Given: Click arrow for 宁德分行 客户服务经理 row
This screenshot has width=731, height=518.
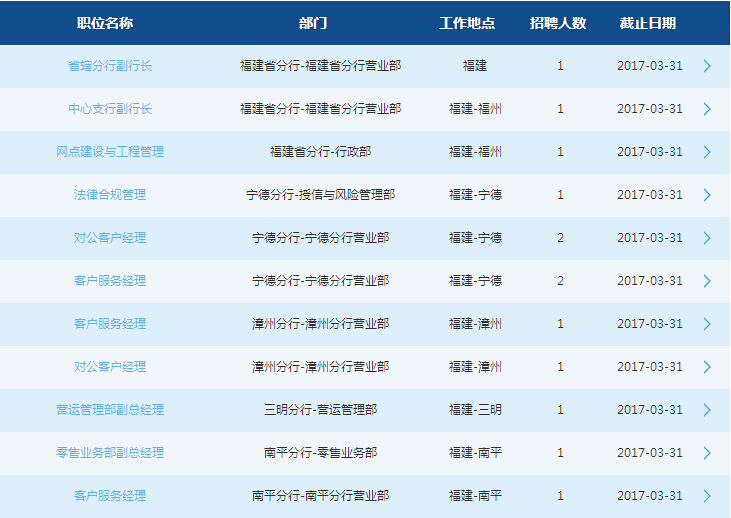Looking at the screenshot, I should (x=707, y=281).
